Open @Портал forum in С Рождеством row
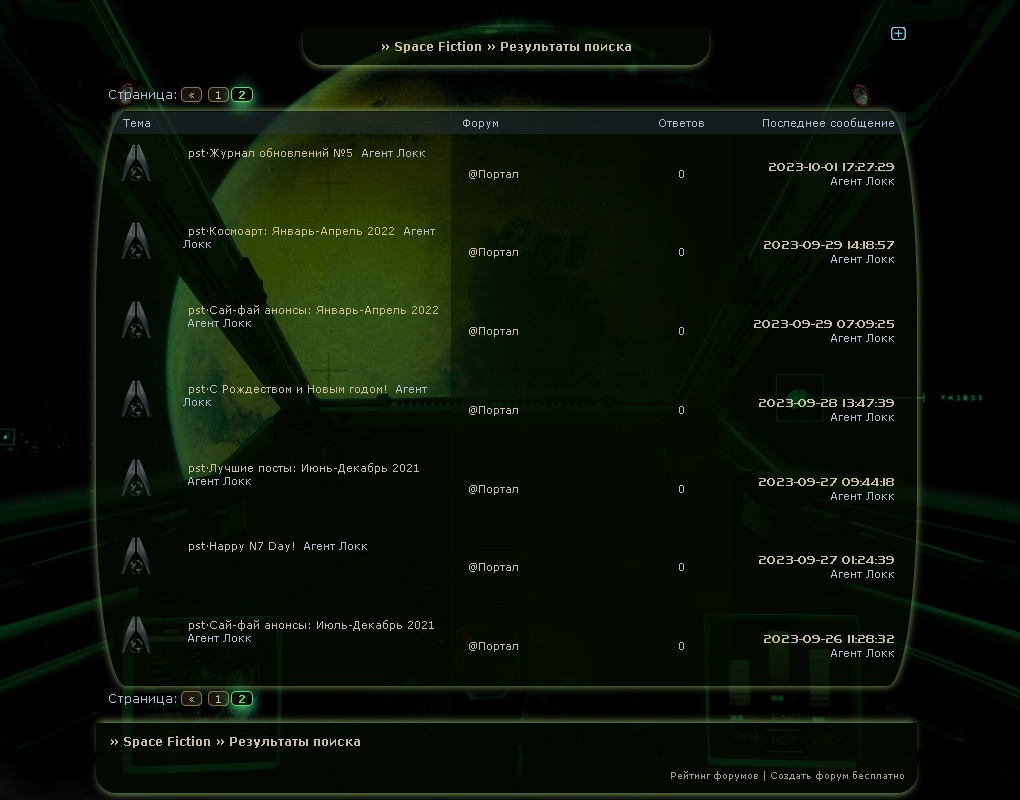 (493, 410)
